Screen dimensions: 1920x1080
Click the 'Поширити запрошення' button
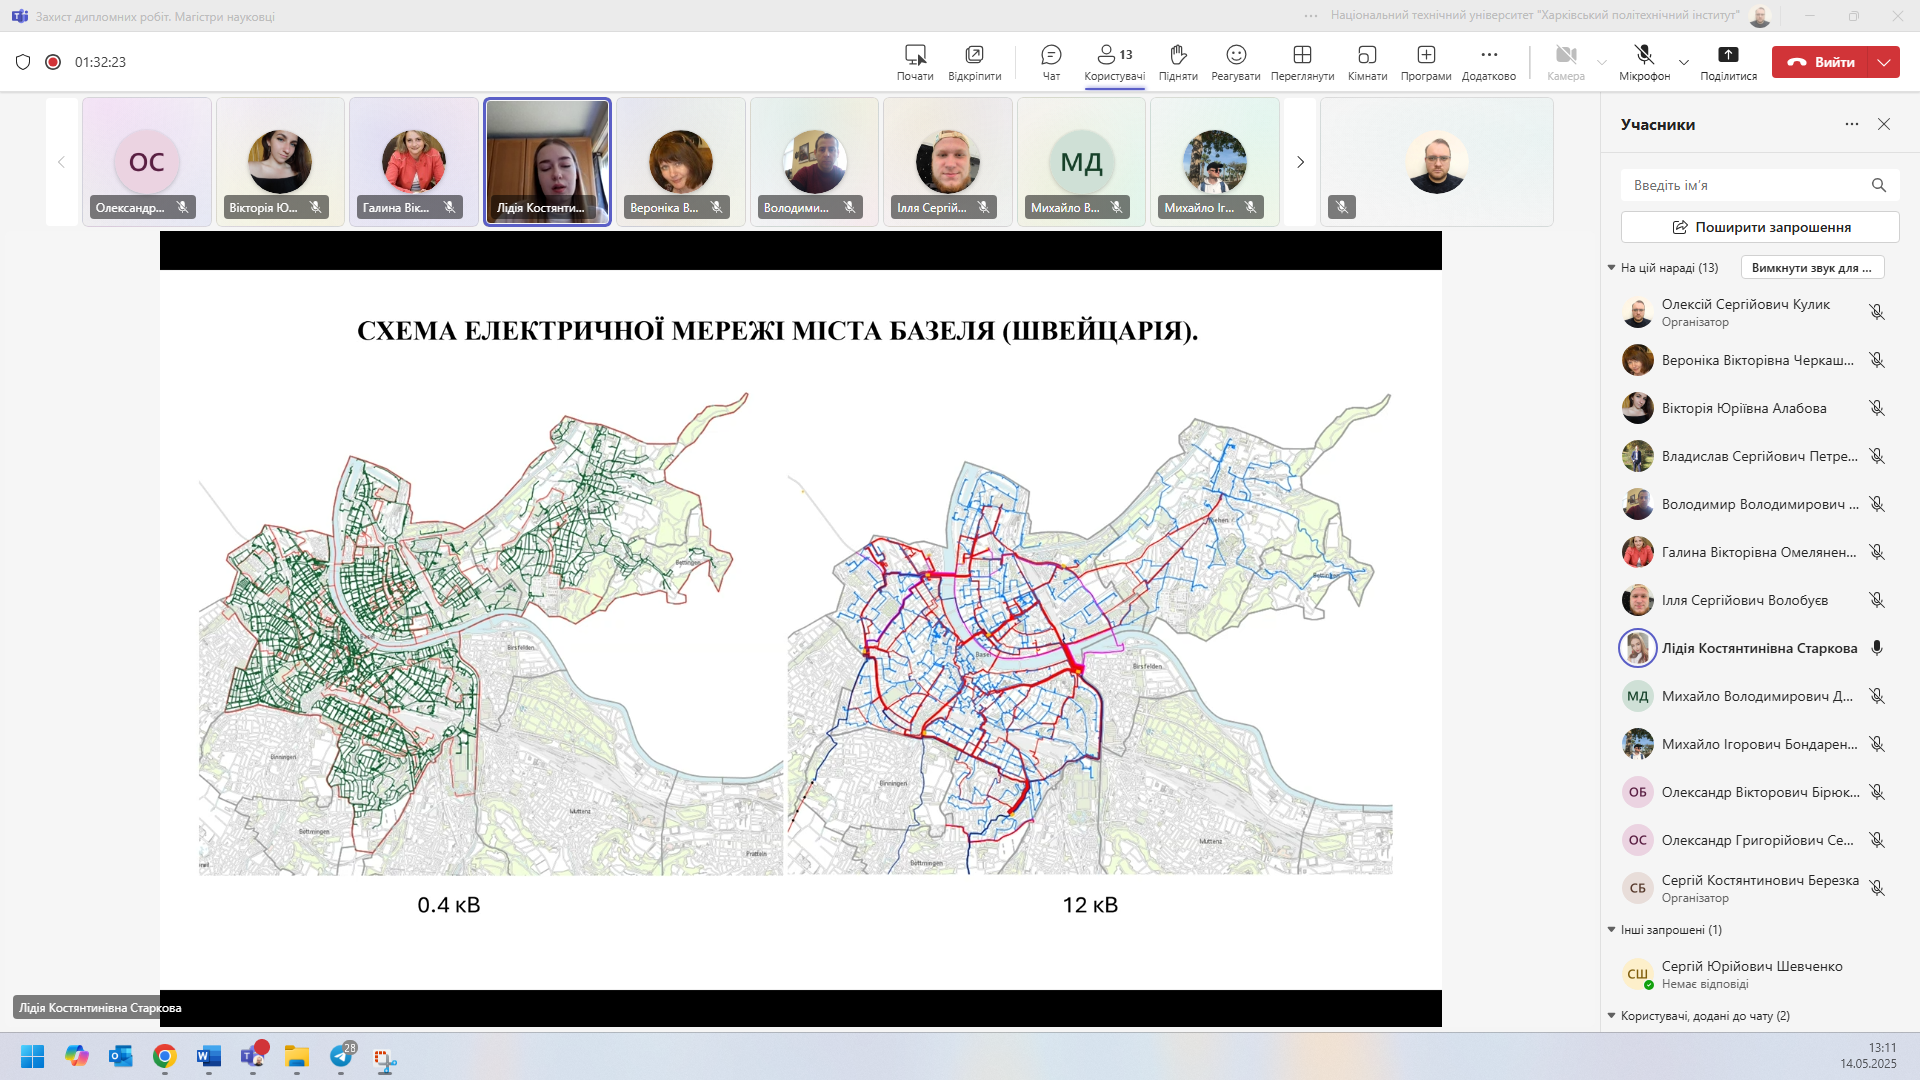click(x=1760, y=227)
